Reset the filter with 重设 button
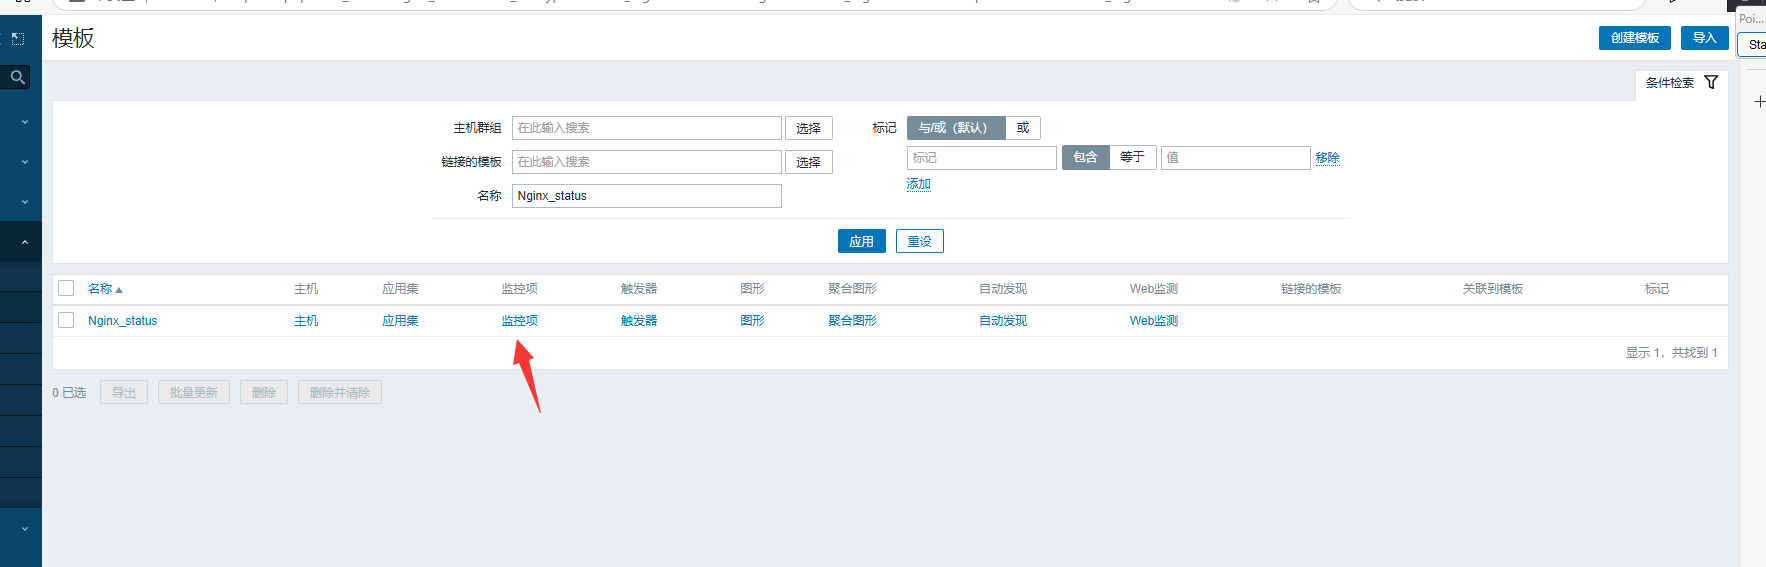Image resolution: width=1766 pixels, height=567 pixels. 919,241
